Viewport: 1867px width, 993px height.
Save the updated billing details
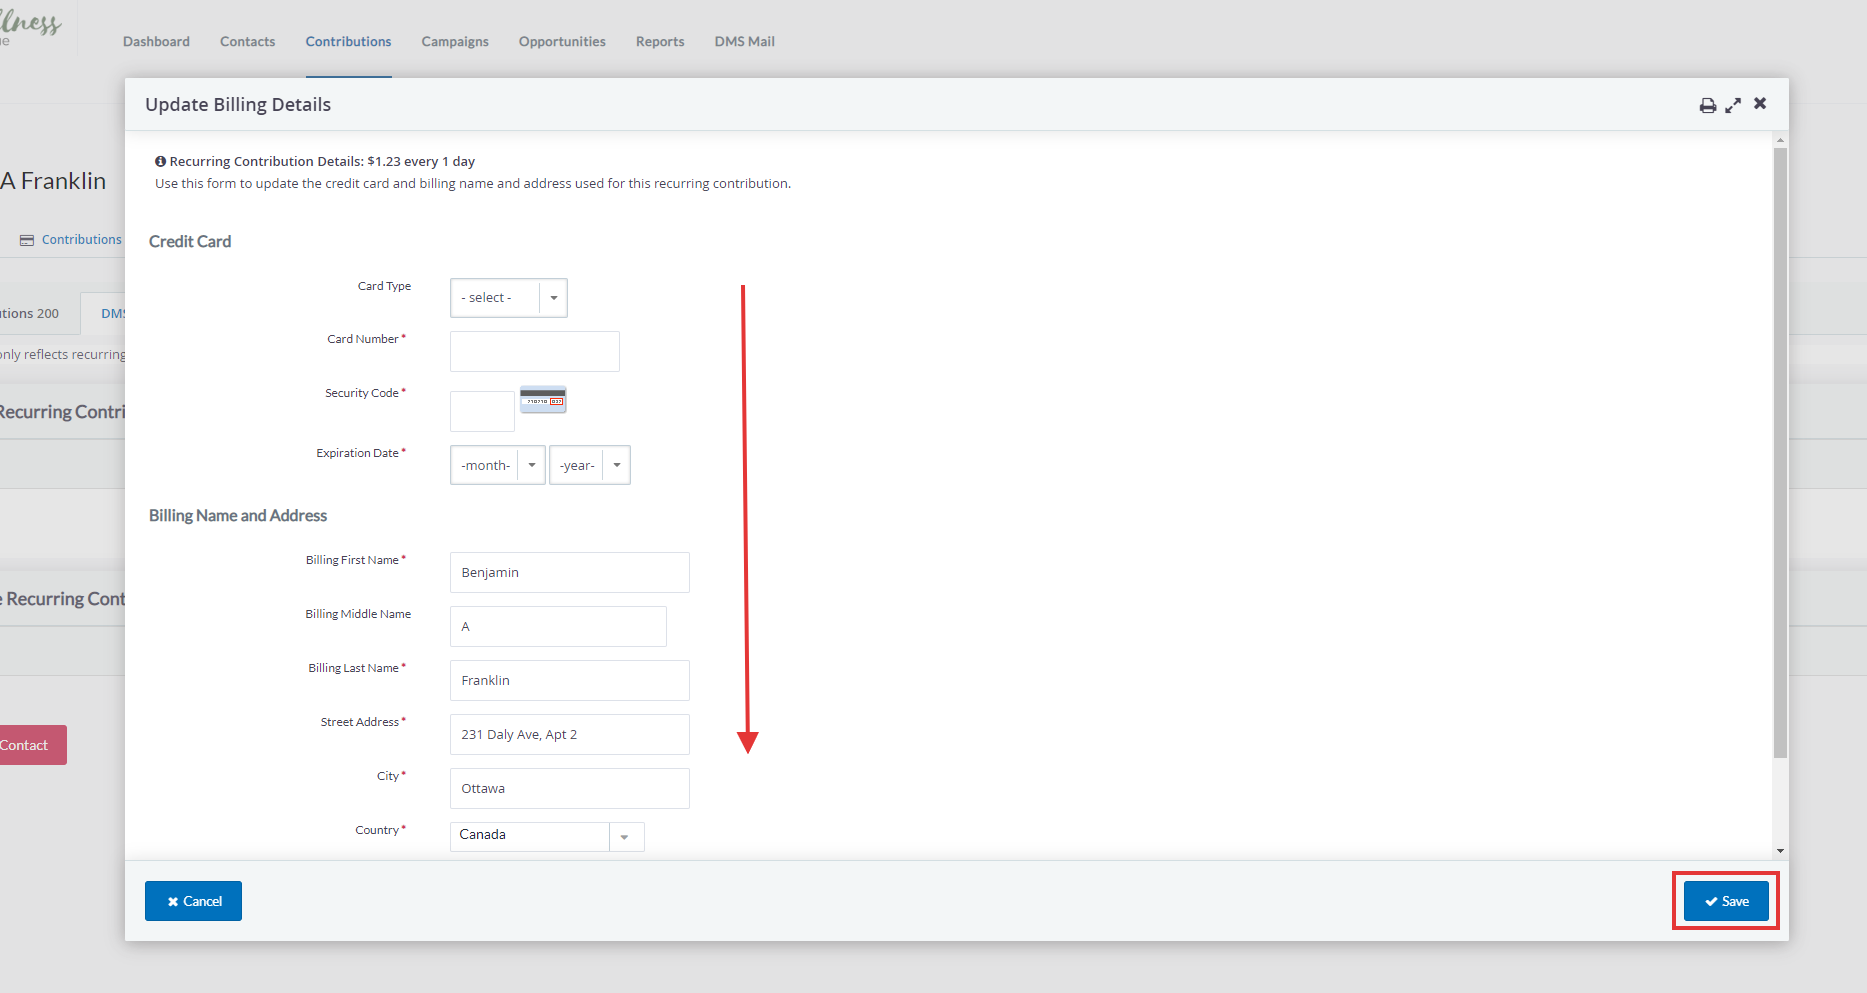coord(1726,901)
